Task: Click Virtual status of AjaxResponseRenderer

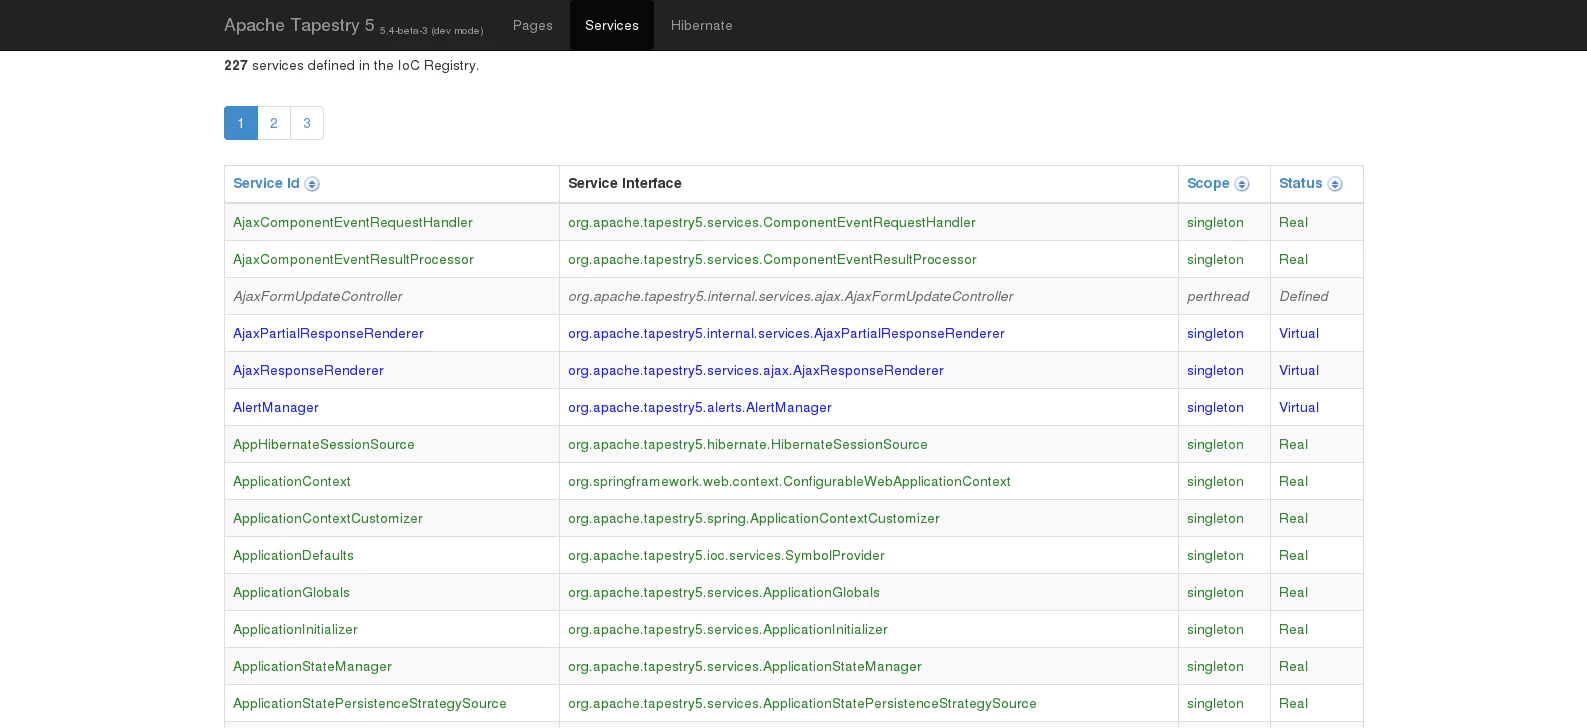Action: (x=1299, y=370)
